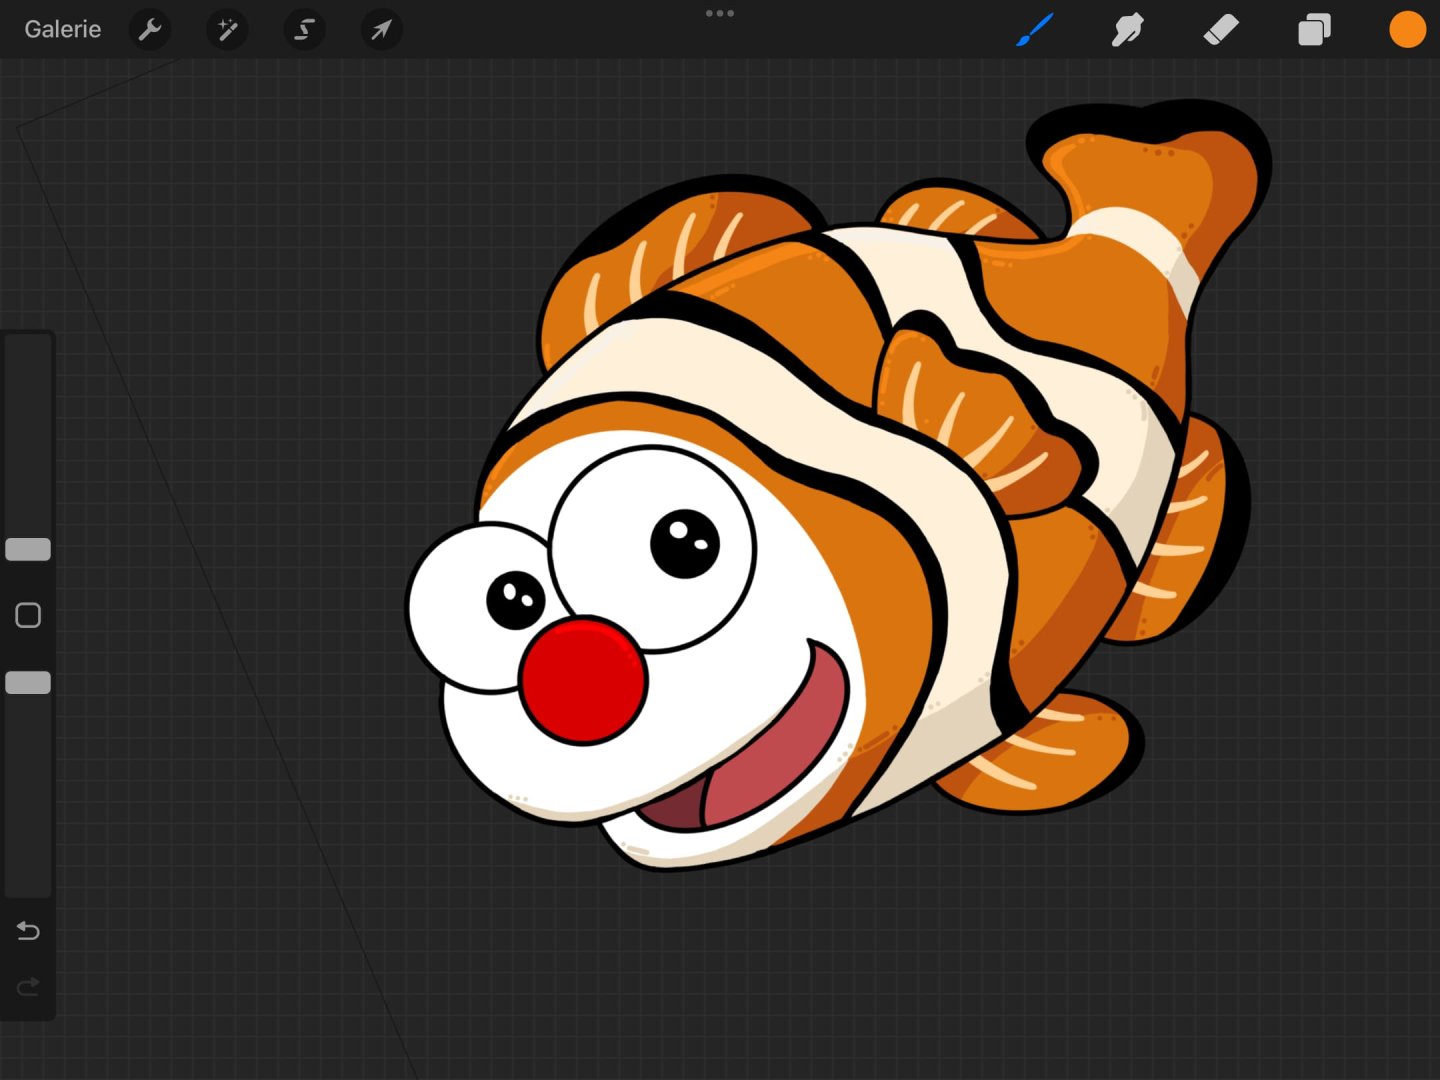Click the brush opacity slider handle
Image resolution: width=1440 pixels, height=1080 pixels.
(28, 683)
